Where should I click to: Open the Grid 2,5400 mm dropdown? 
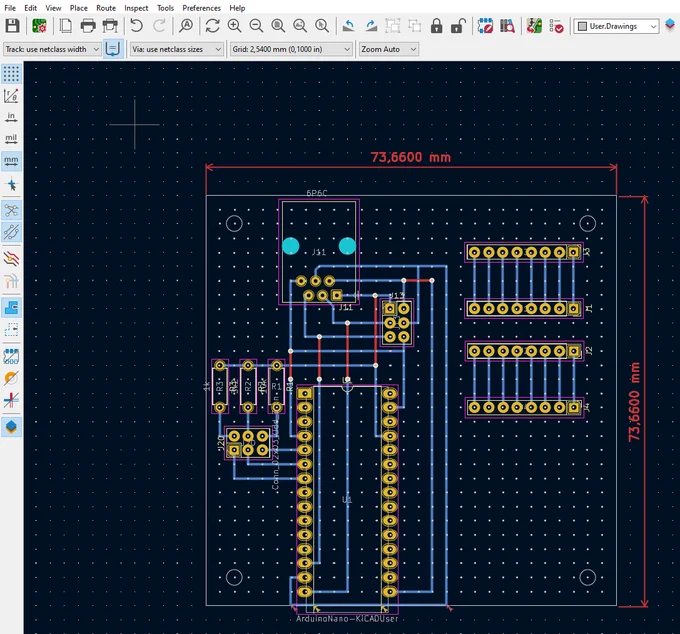click(x=291, y=49)
